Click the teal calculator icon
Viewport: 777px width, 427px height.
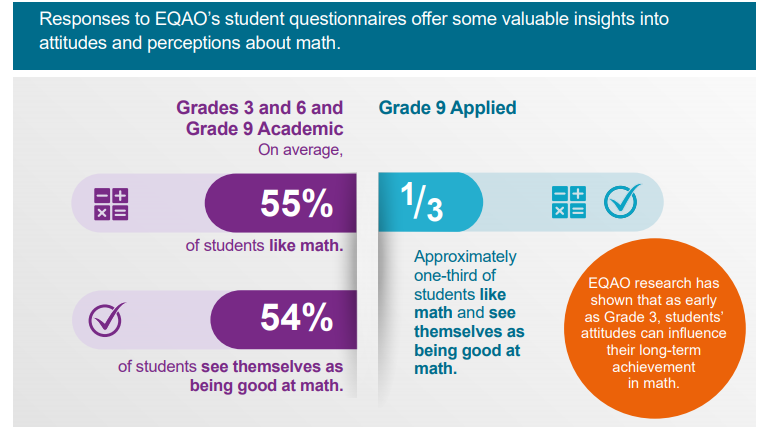coord(570,202)
